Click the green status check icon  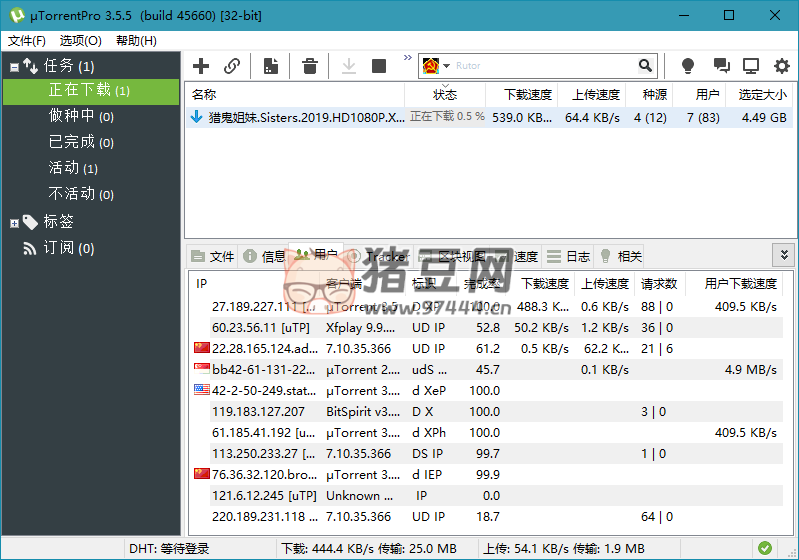coord(765,548)
